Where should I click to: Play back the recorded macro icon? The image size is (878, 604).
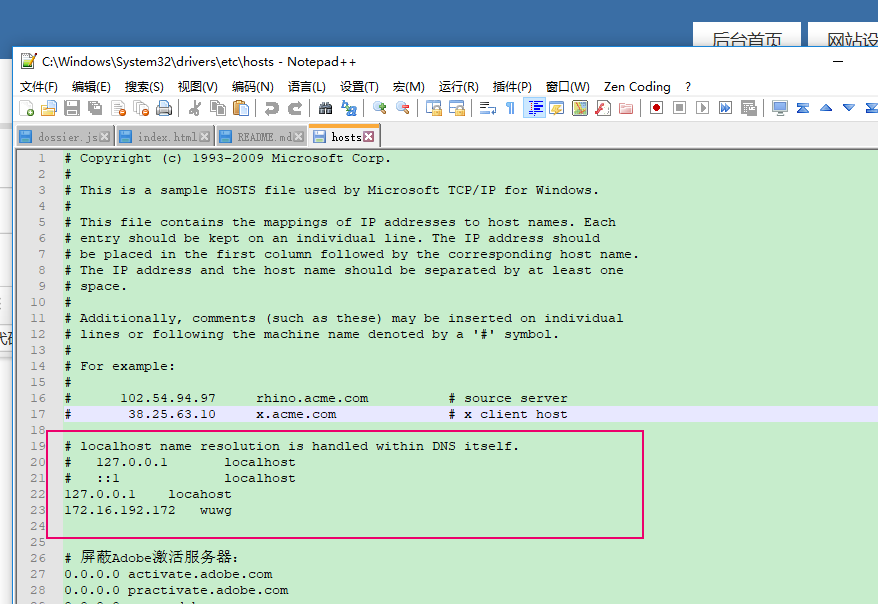[x=702, y=107]
